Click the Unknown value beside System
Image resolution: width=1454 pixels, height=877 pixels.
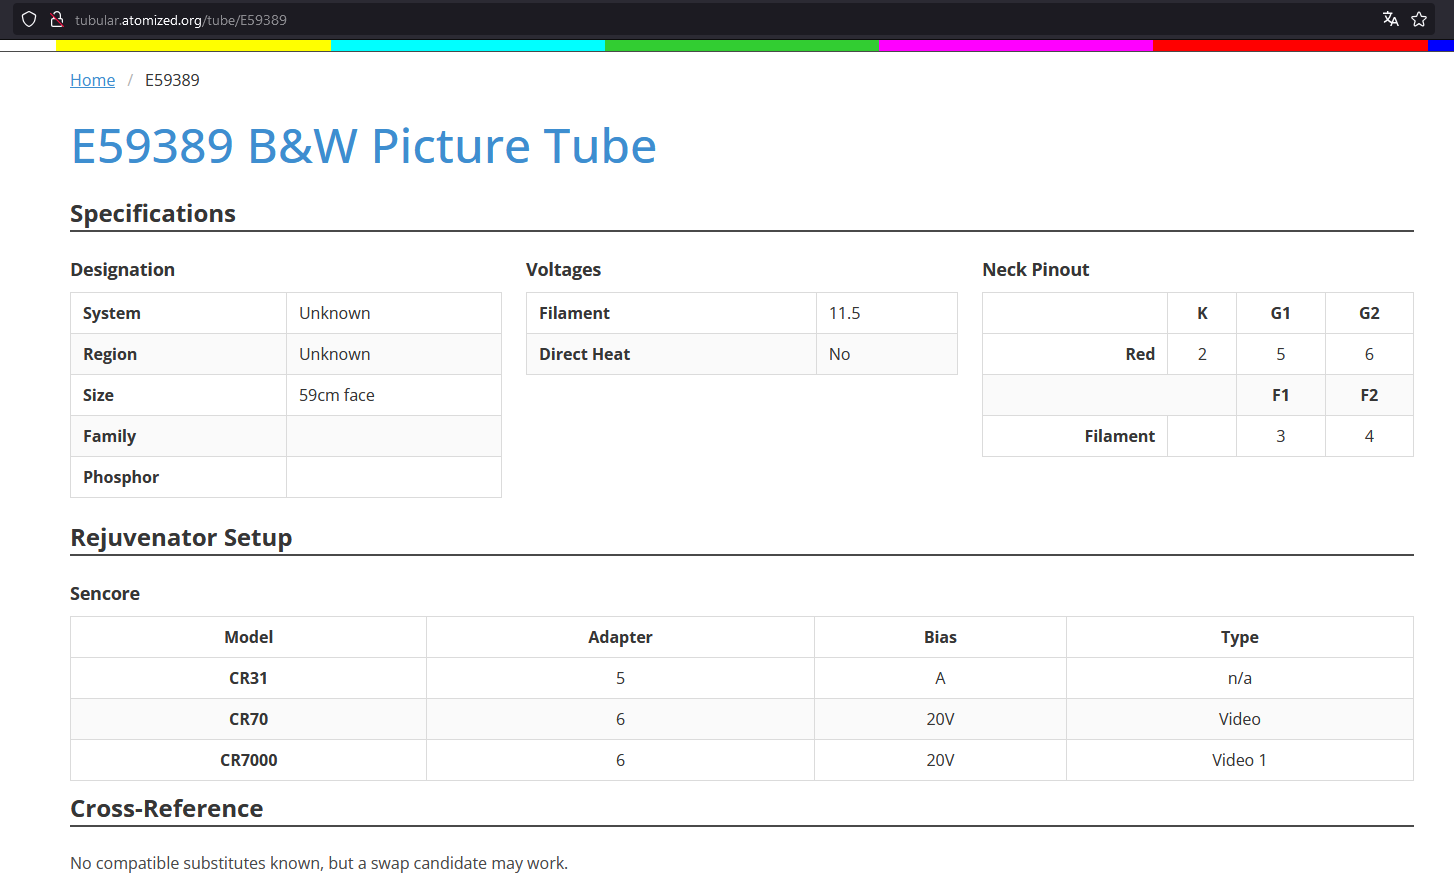coord(335,313)
